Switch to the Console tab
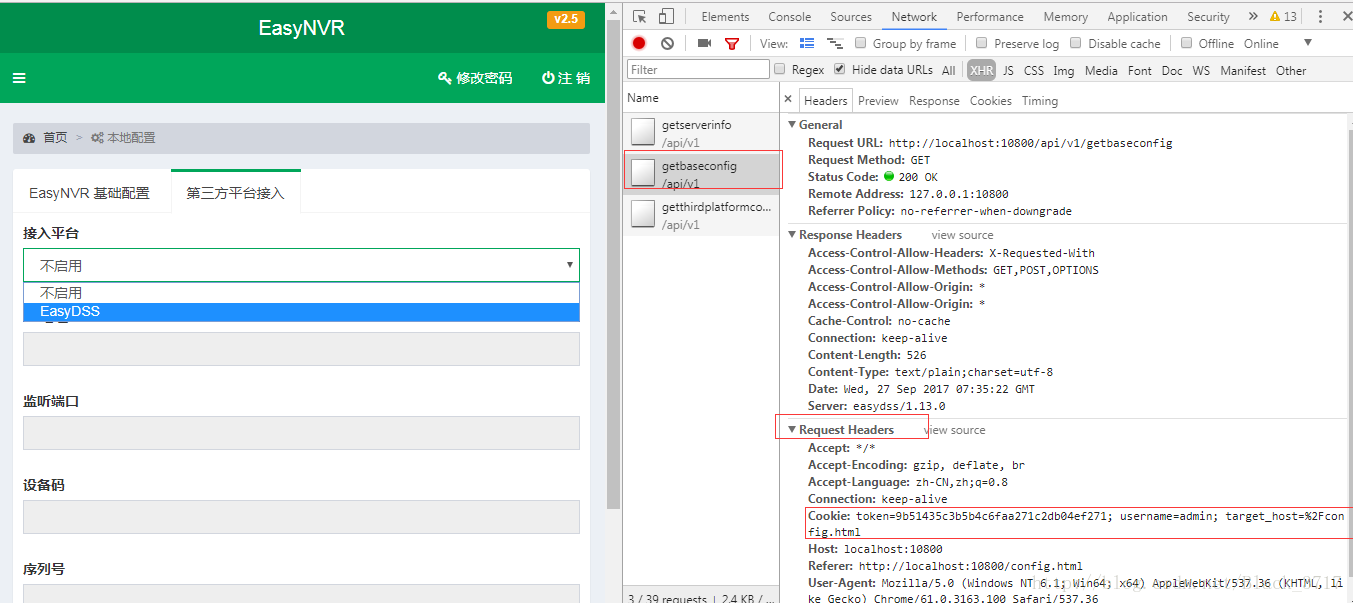 pos(790,17)
